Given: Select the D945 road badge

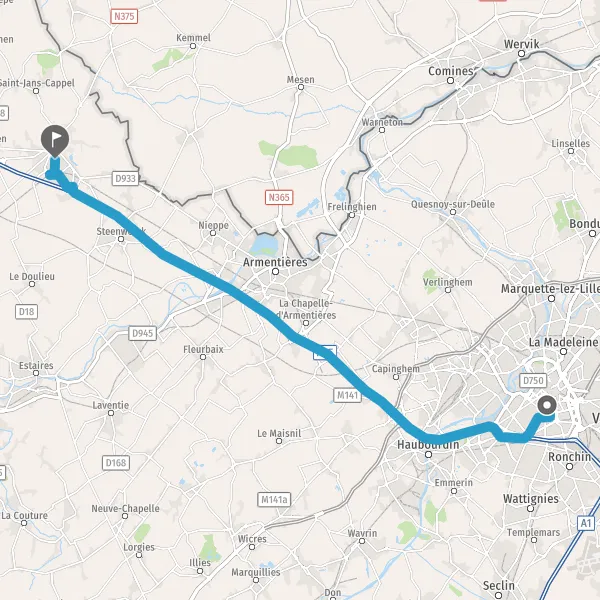Looking at the screenshot, I should tap(142, 333).
